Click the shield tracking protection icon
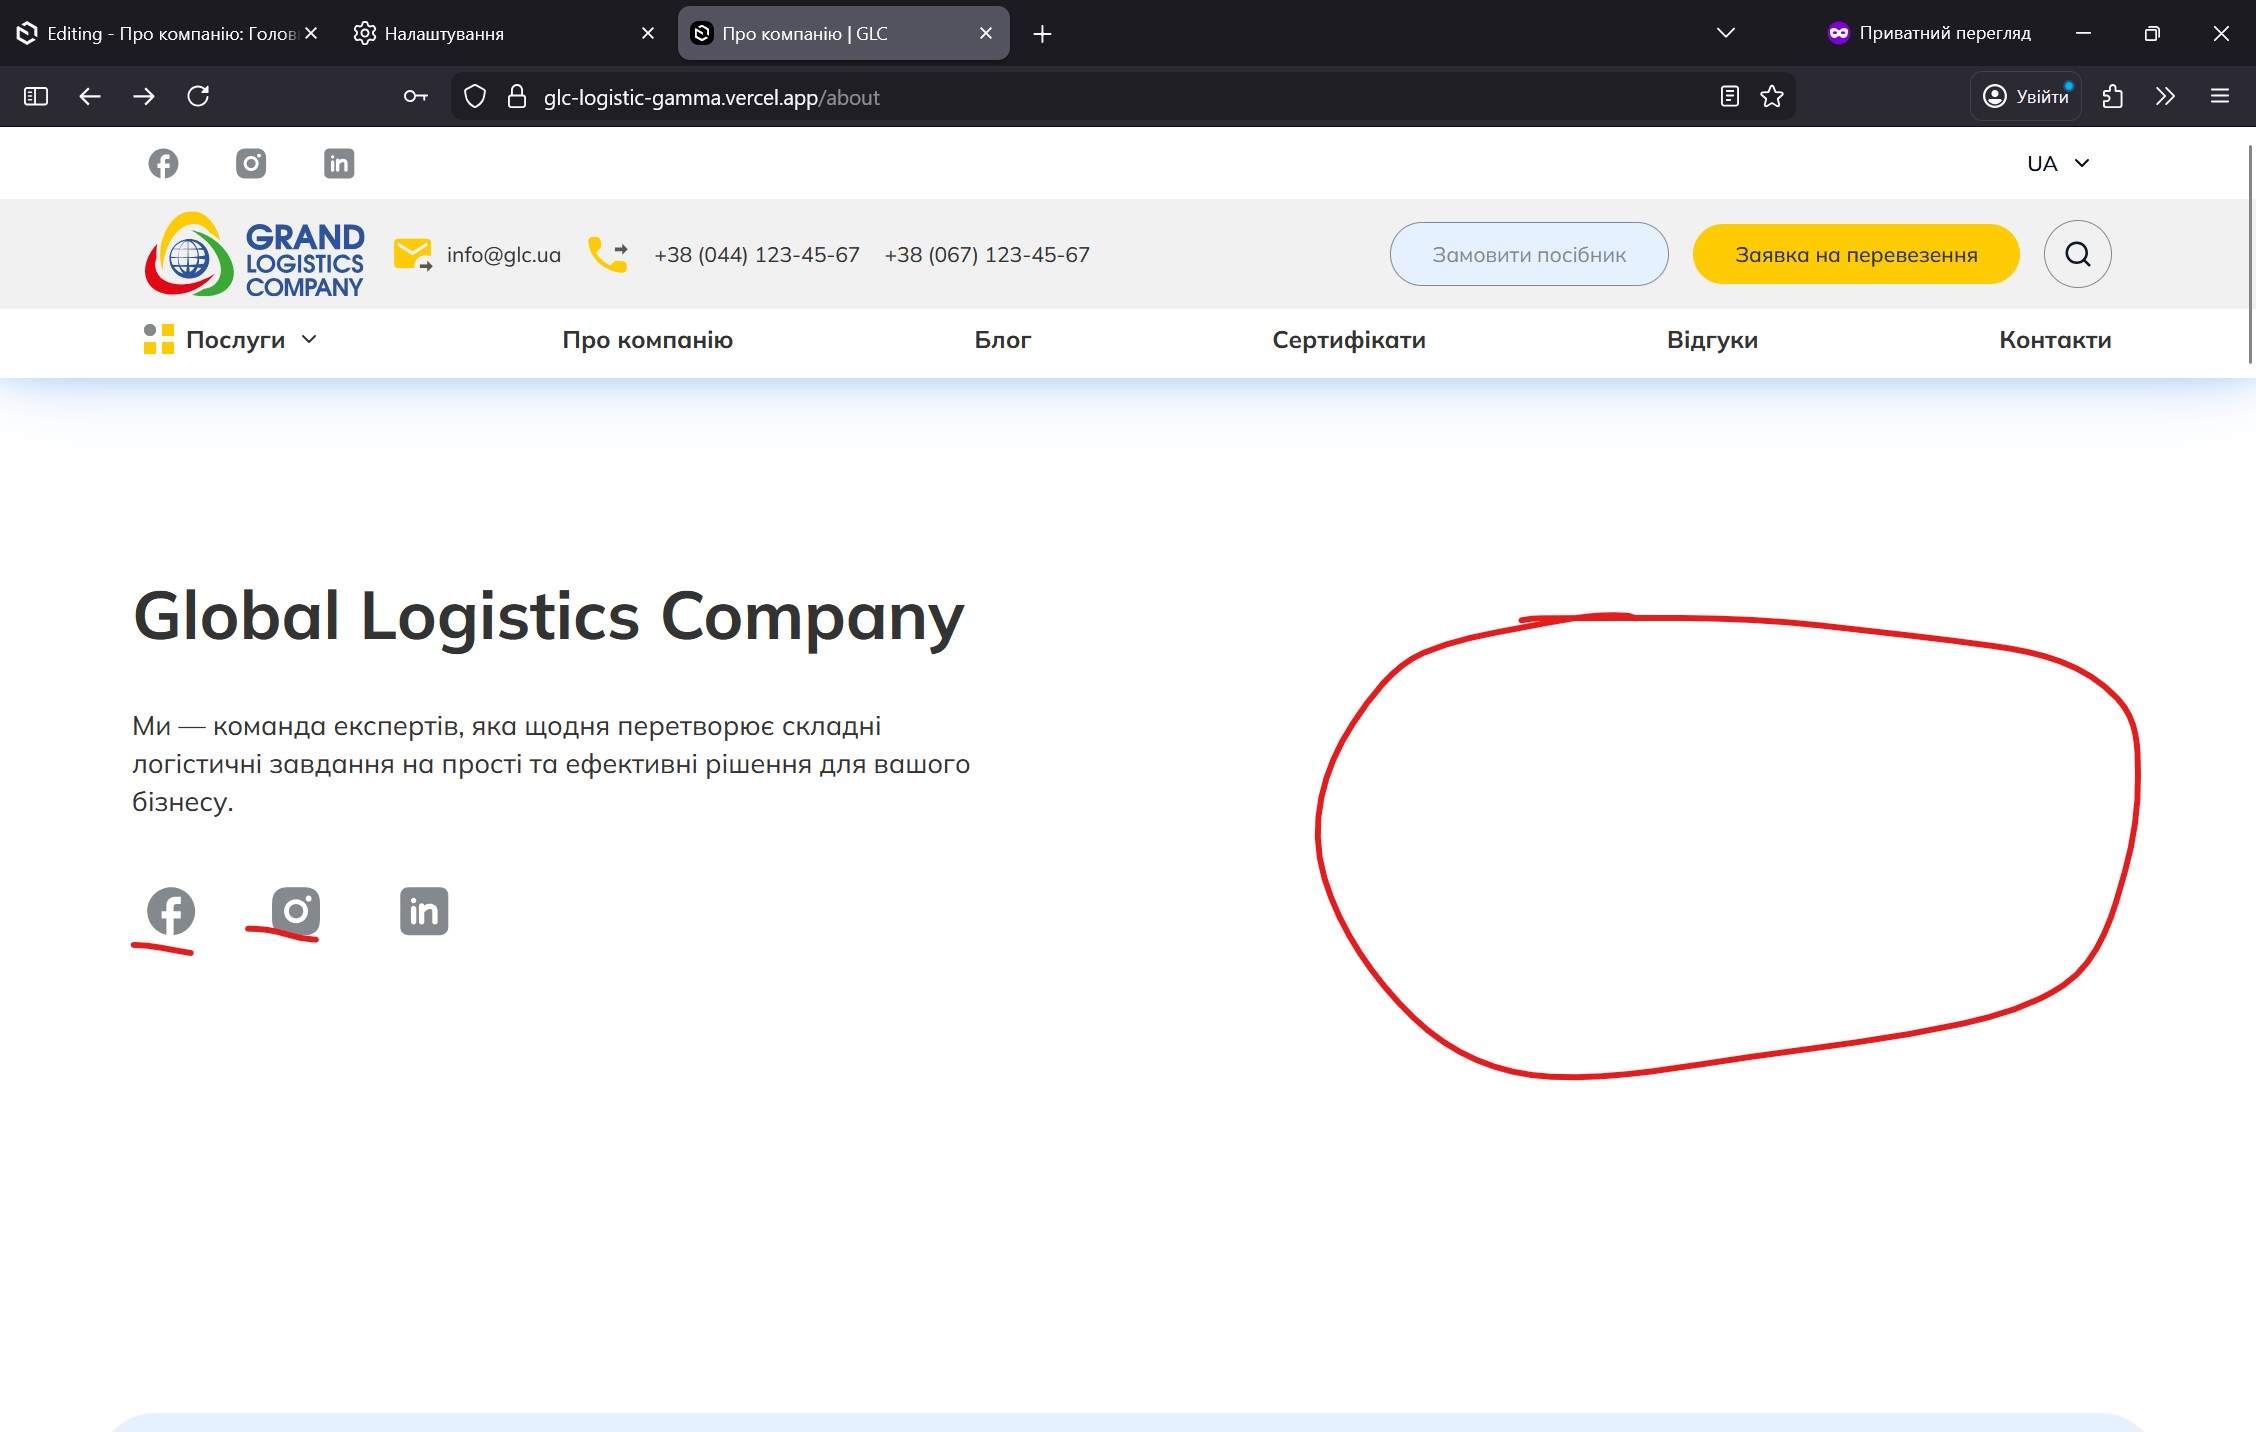 pyautogui.click(x=475, y=96)
